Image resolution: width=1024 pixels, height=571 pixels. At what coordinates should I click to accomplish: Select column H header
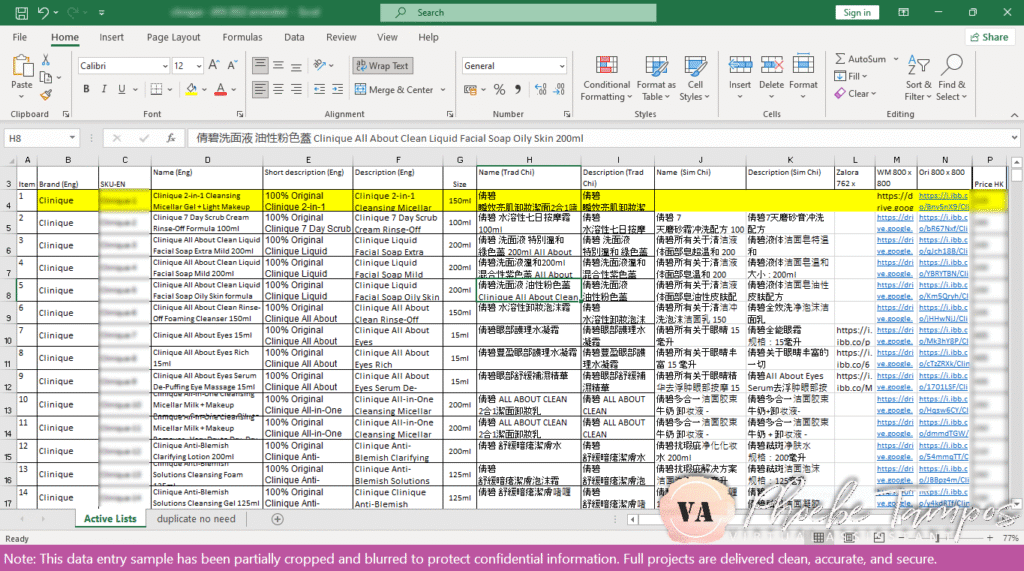click(529, 160)
